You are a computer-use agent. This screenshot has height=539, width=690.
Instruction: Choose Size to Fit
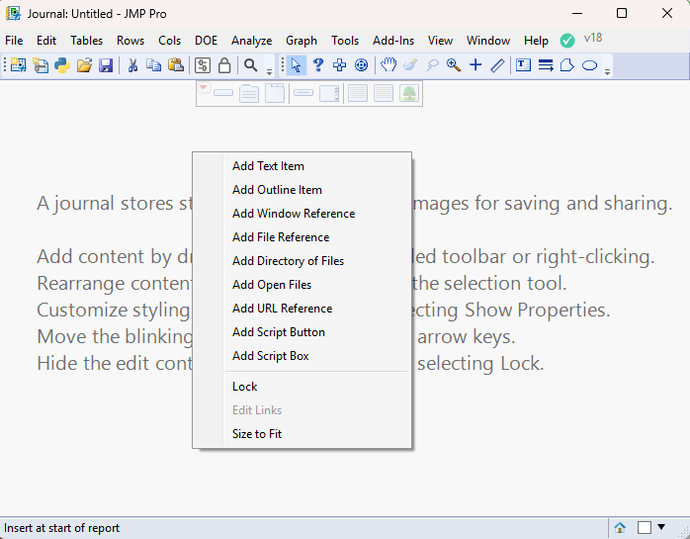point(302,434)
